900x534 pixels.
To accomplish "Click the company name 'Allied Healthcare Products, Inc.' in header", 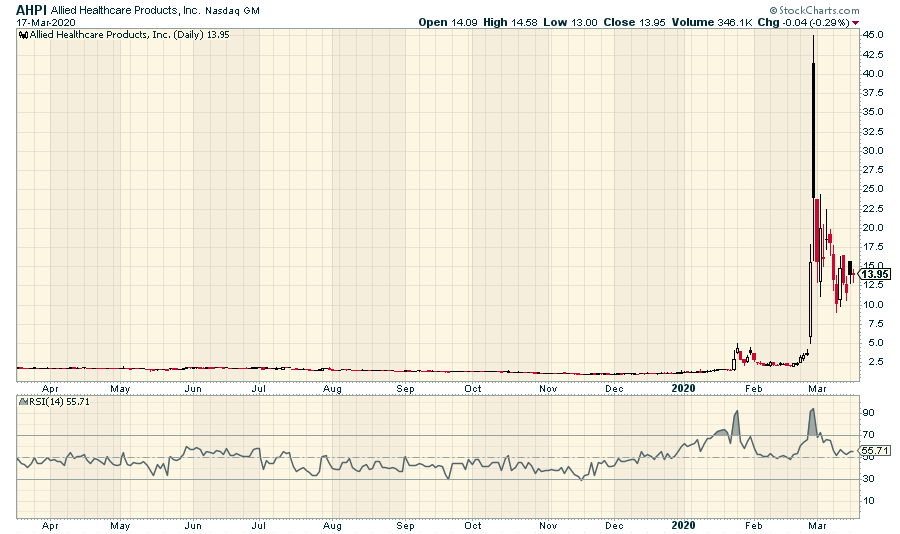I will 126,10.
